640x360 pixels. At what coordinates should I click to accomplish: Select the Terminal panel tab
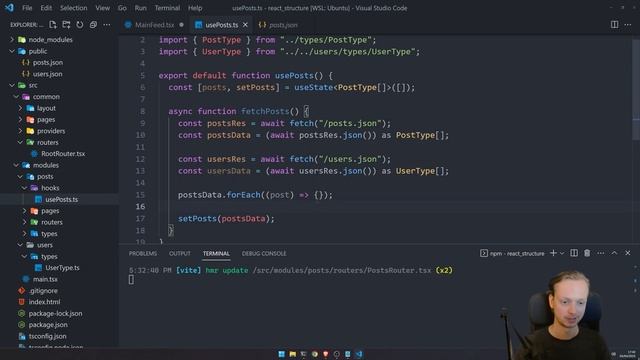[x=216, y=253]
